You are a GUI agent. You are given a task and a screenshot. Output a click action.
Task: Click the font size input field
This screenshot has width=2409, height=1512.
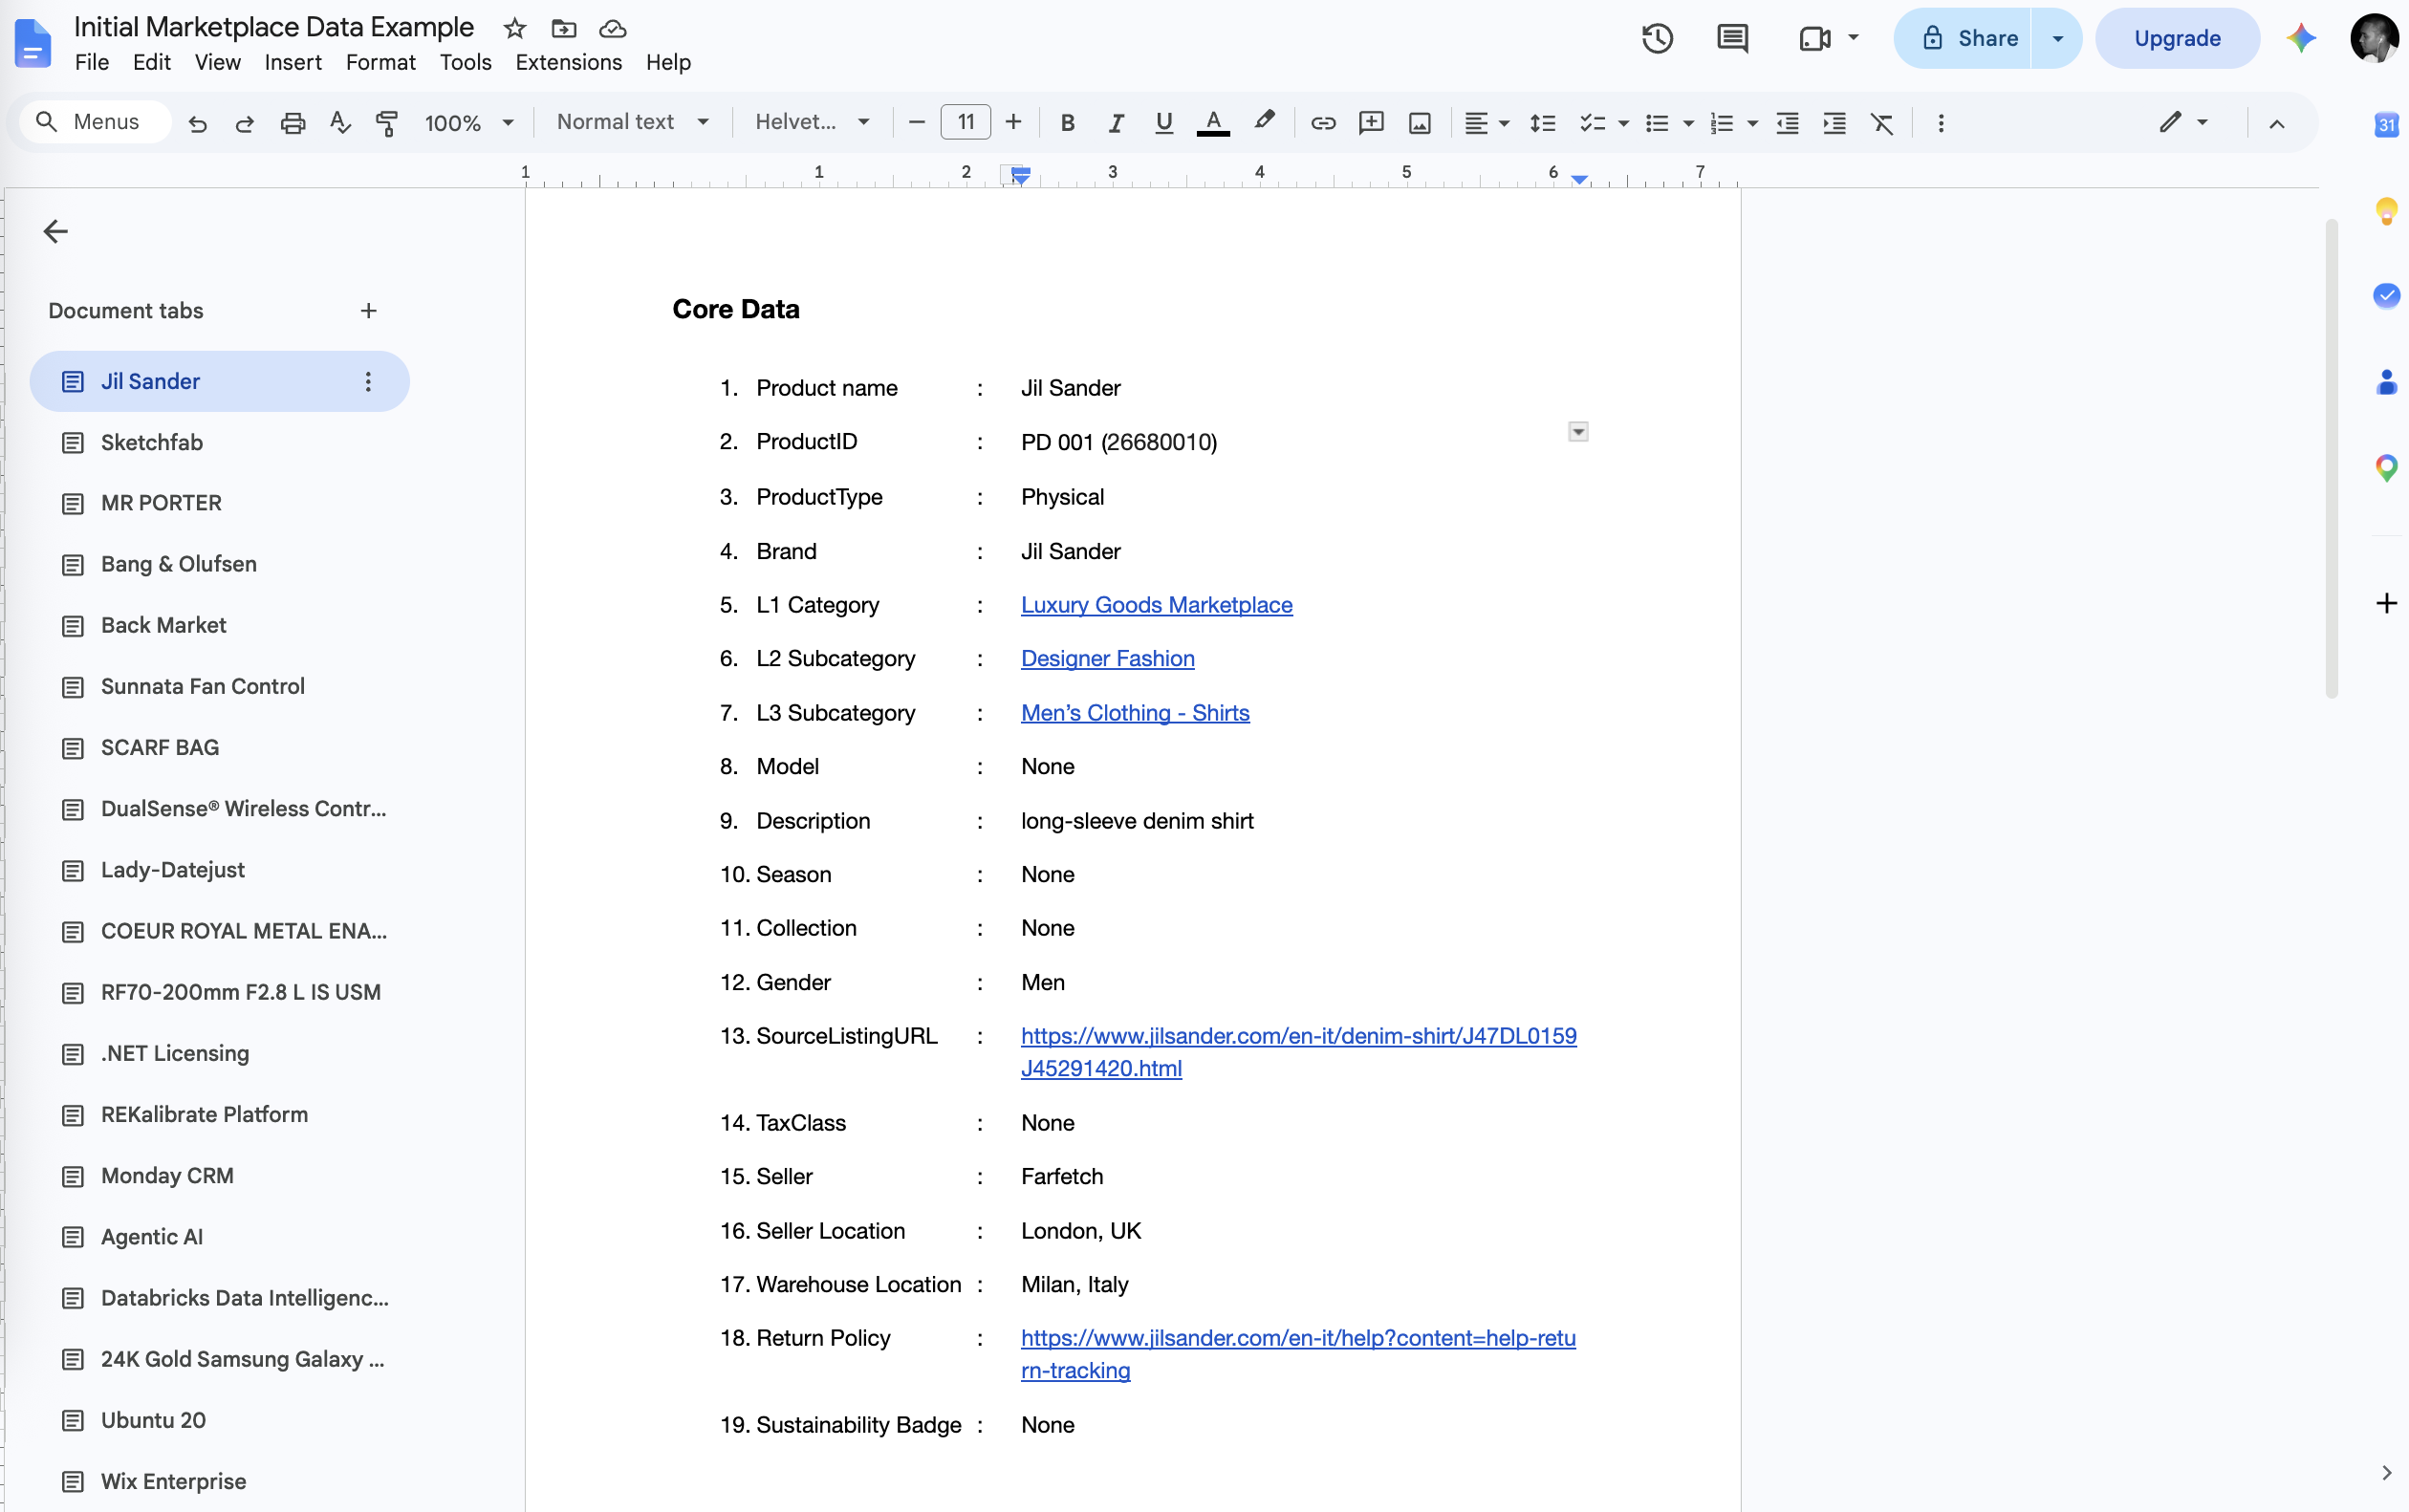tap(965, 122)
